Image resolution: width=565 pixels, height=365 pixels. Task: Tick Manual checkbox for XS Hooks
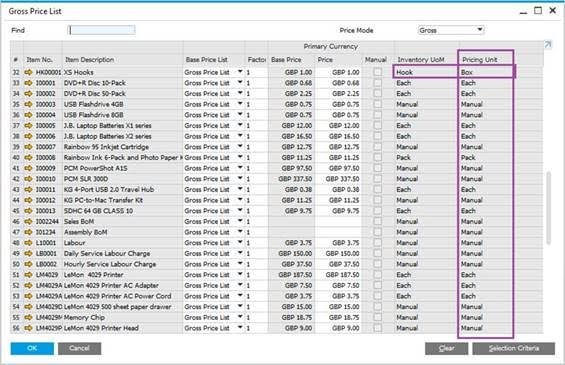pos(377,72)
